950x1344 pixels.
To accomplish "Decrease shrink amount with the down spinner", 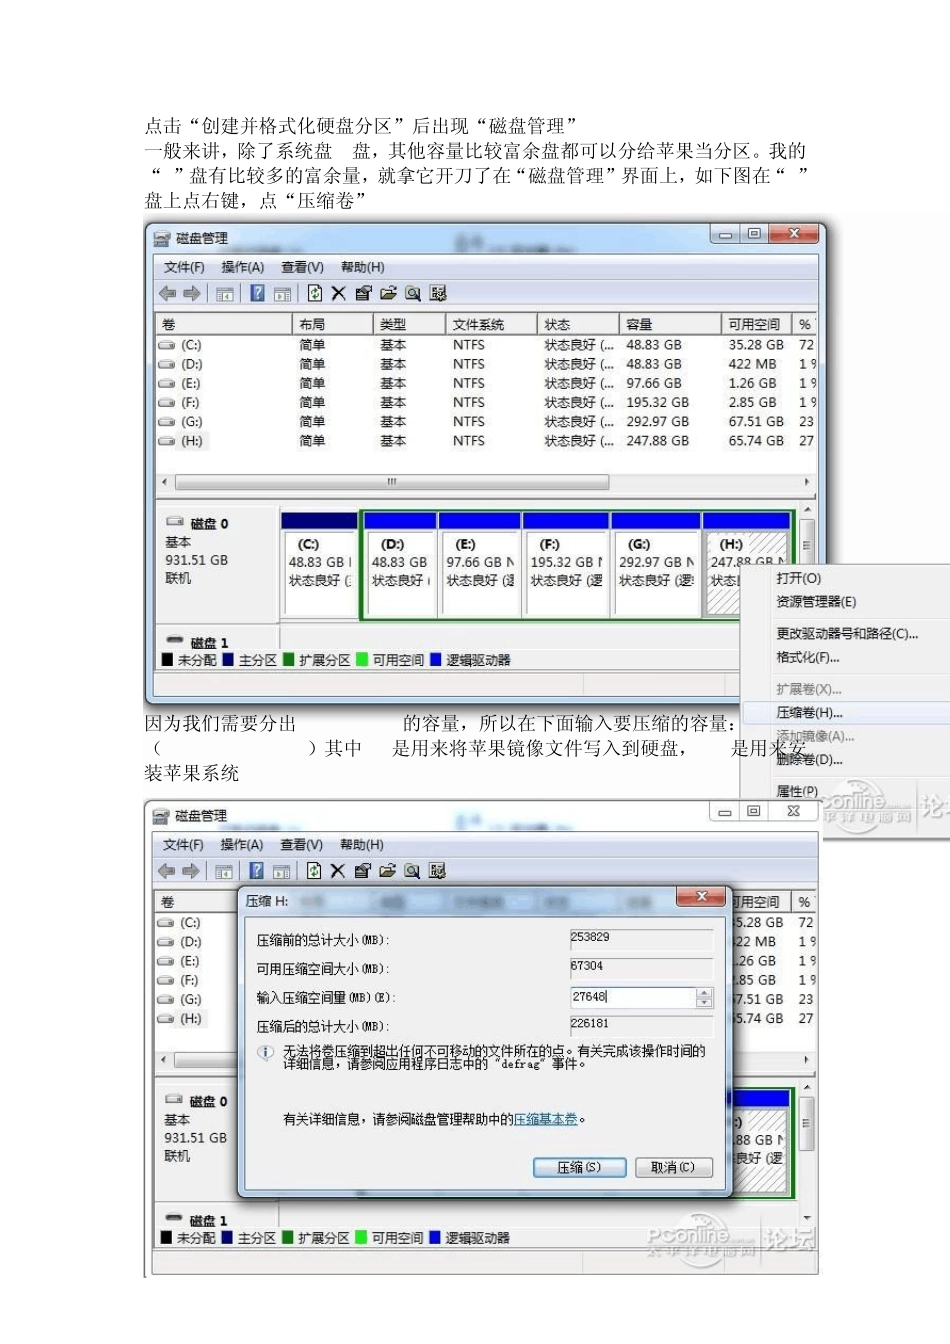I will point(704,1002).
